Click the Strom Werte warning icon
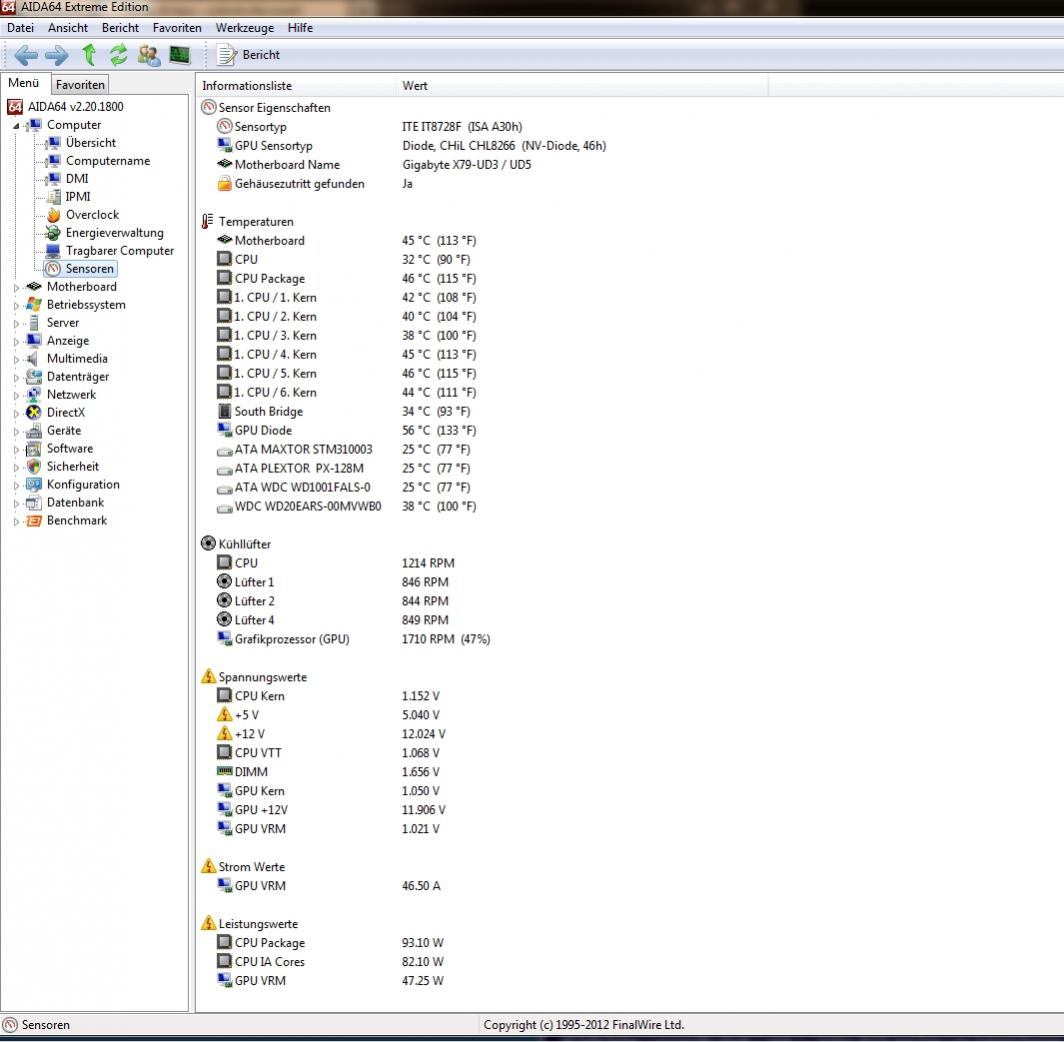This screenshot has height=1042, width=1064. pos(208,866)
